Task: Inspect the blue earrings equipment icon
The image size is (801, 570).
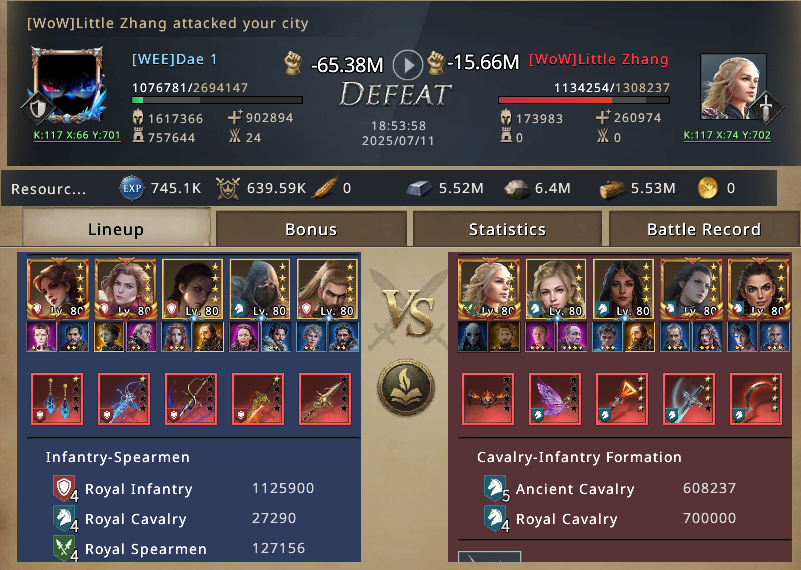Action: click(57, 399)
